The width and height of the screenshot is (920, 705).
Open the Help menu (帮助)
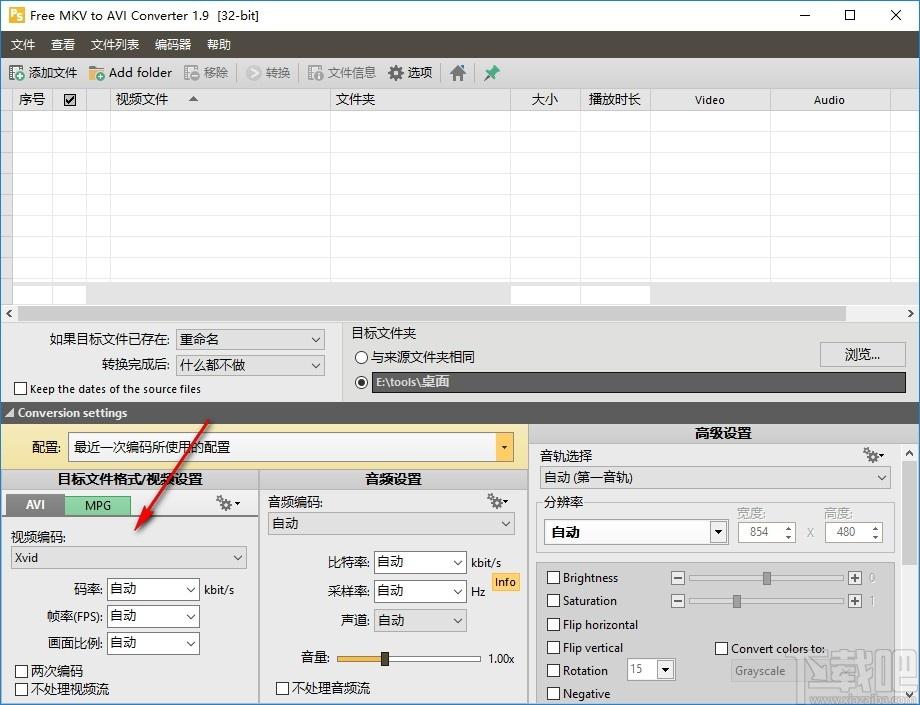click(218, 45)
